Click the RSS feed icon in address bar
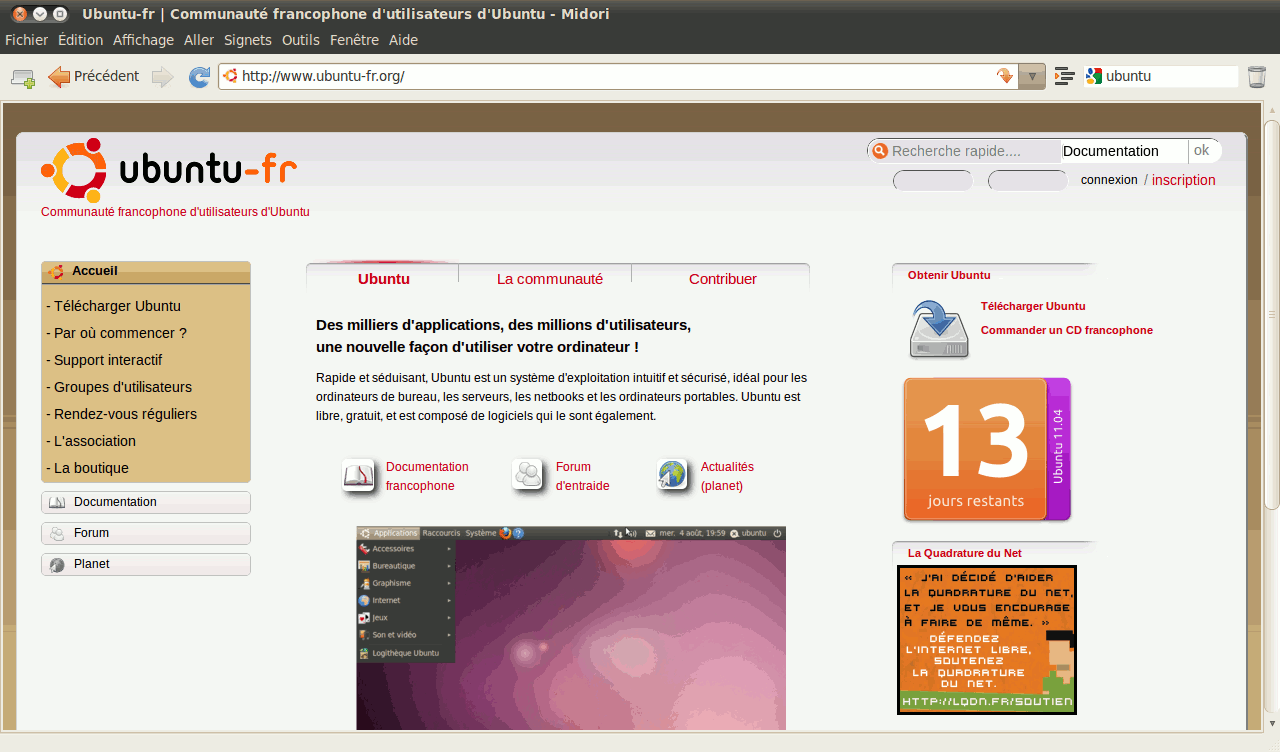Screen dimensions: 1280x752 tap(1005, 76)
